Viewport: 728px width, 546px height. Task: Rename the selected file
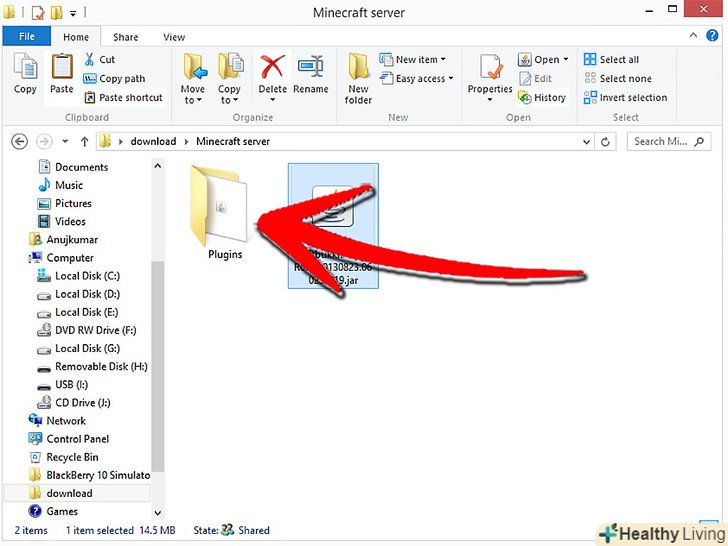tap(311, 74)
